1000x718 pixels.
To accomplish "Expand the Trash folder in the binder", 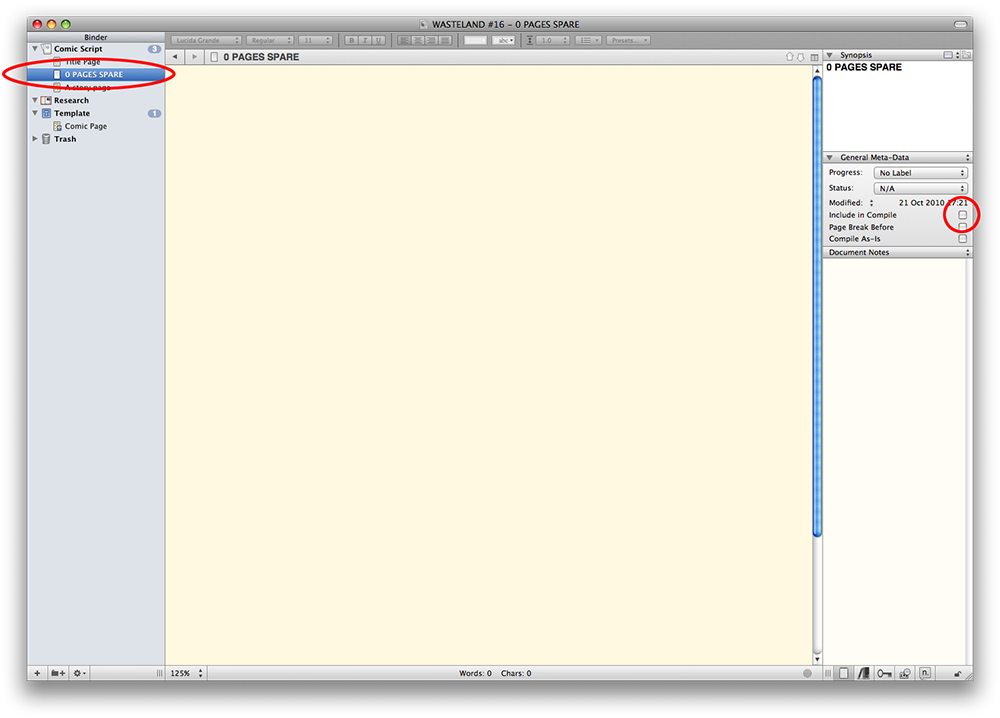I will click(x=35, y=139).
